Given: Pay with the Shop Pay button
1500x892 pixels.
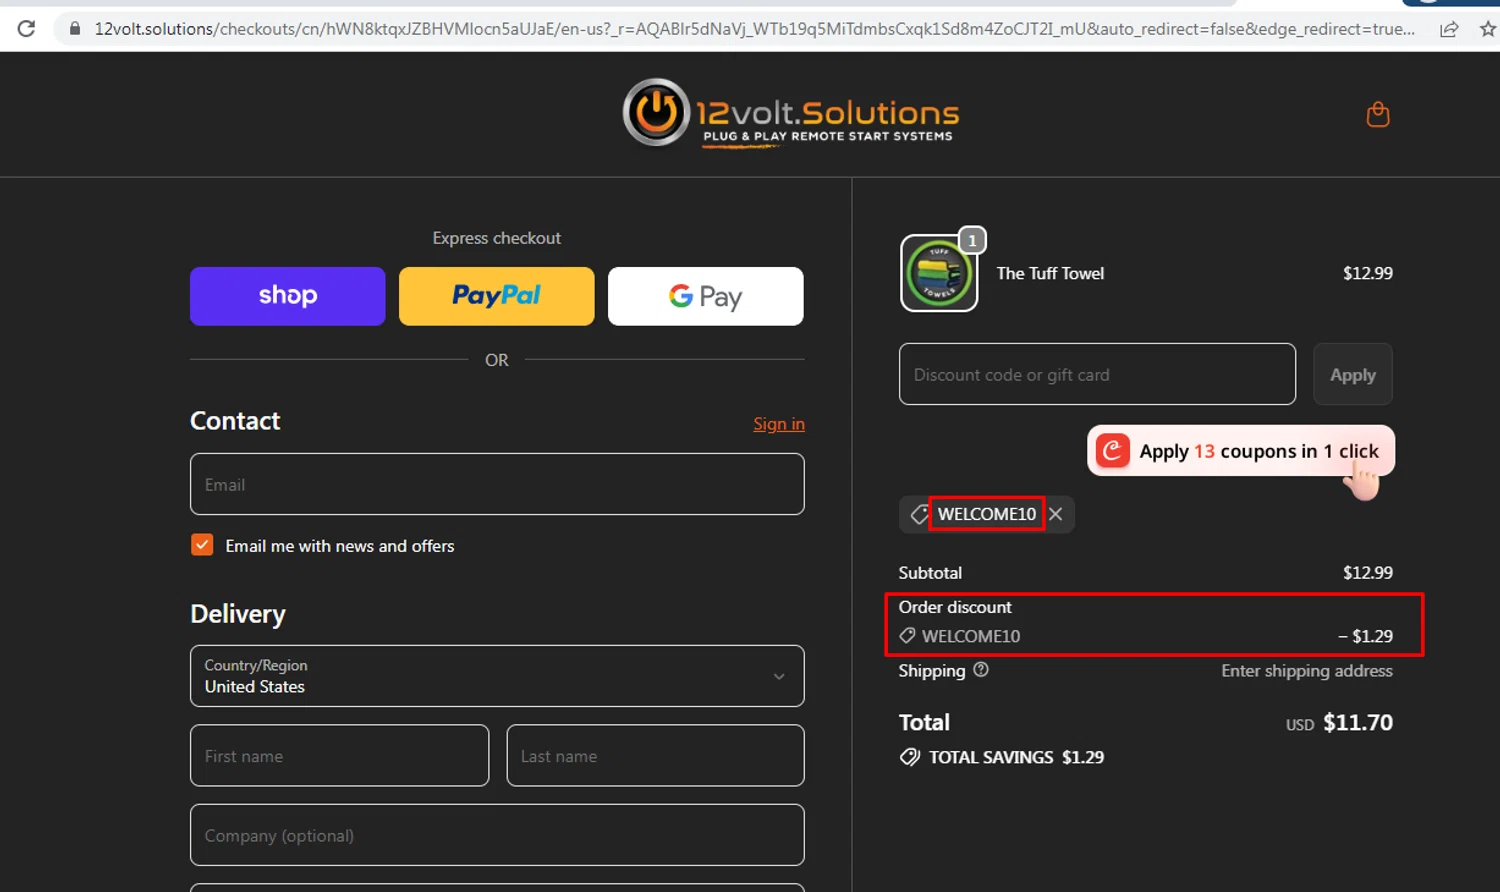Looking at the screenshot, I should (287, 296).
